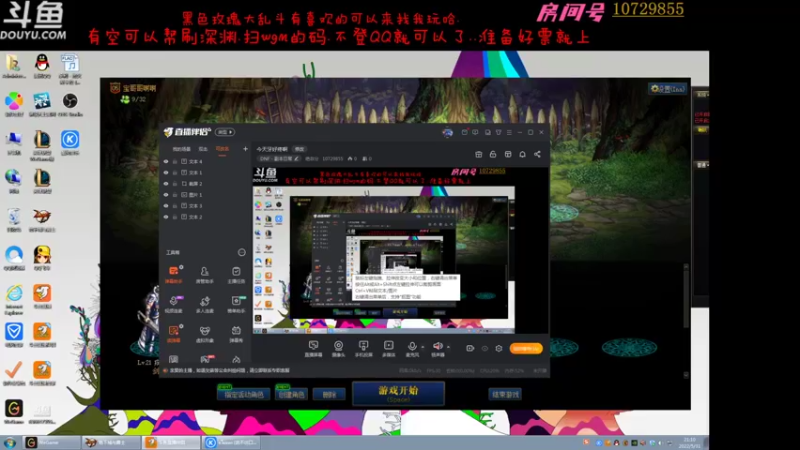Open the 房管助手 tool icon
The width and height of the screenshot is (800, 450).
coord(205,274)
